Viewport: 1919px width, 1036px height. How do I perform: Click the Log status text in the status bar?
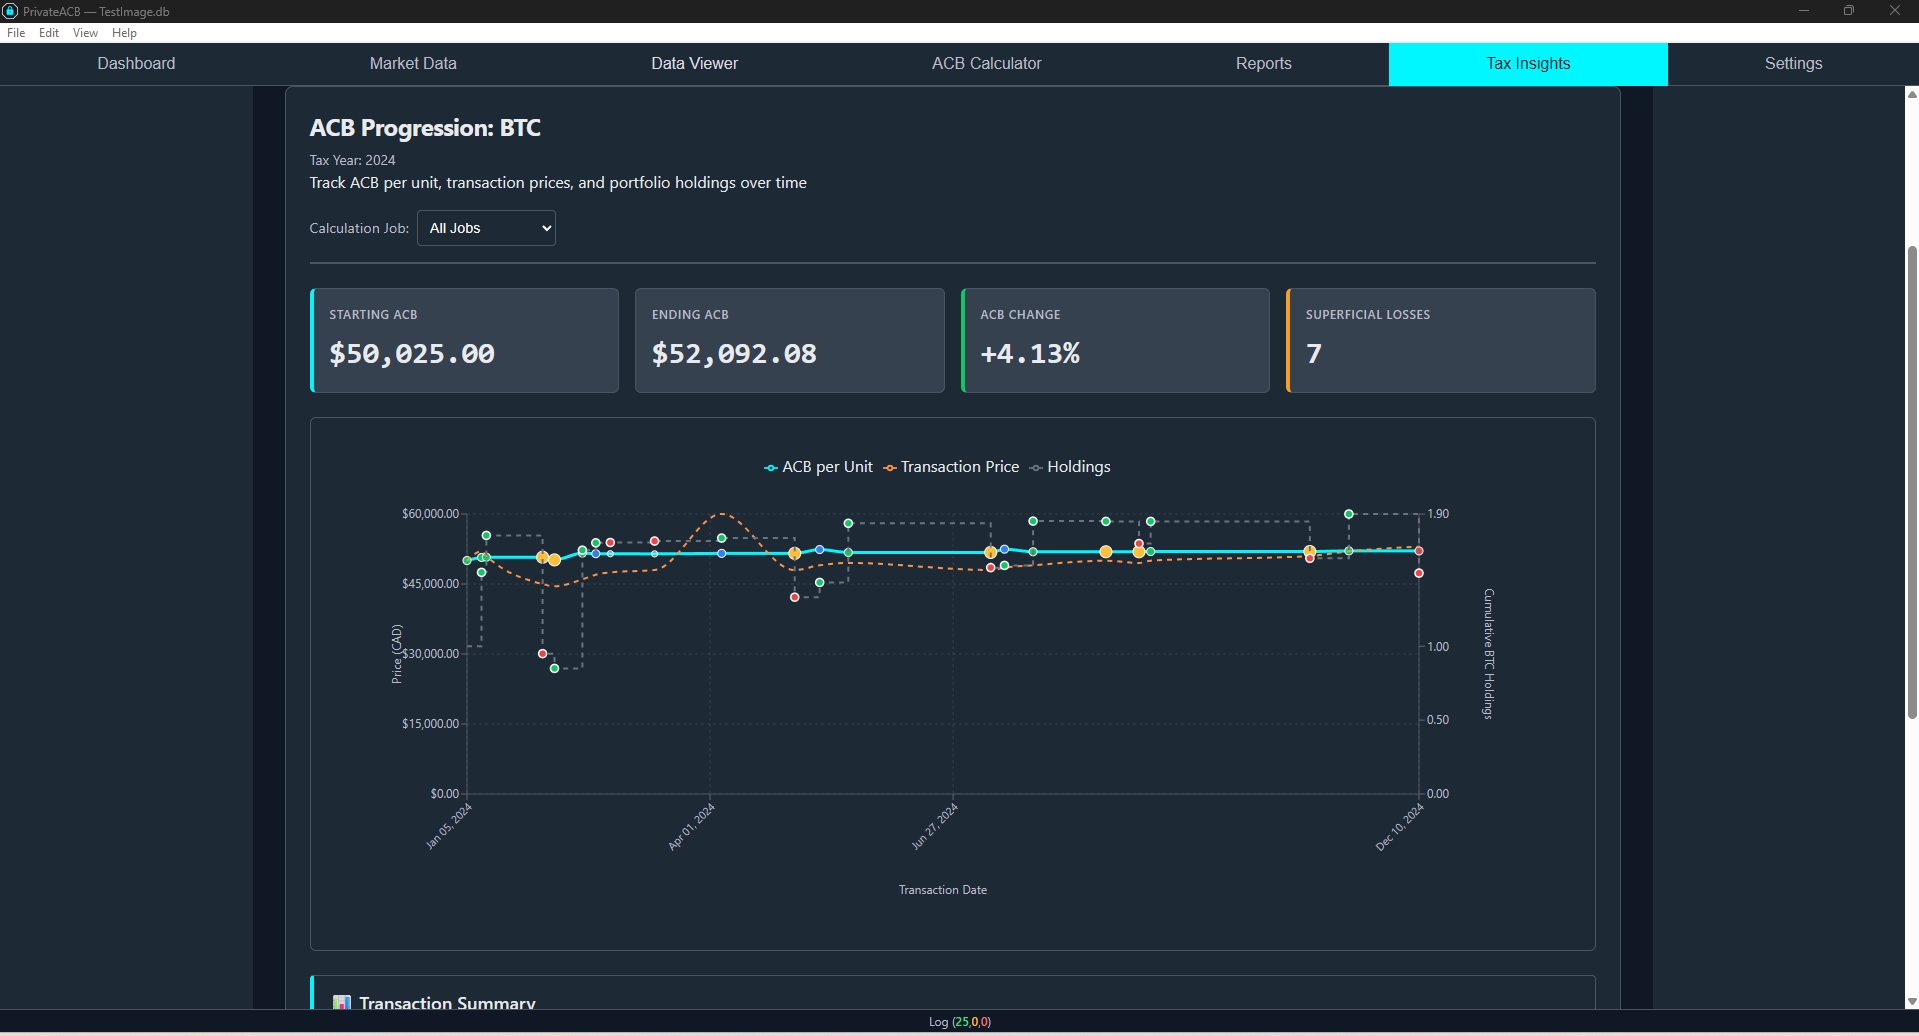959,1022
